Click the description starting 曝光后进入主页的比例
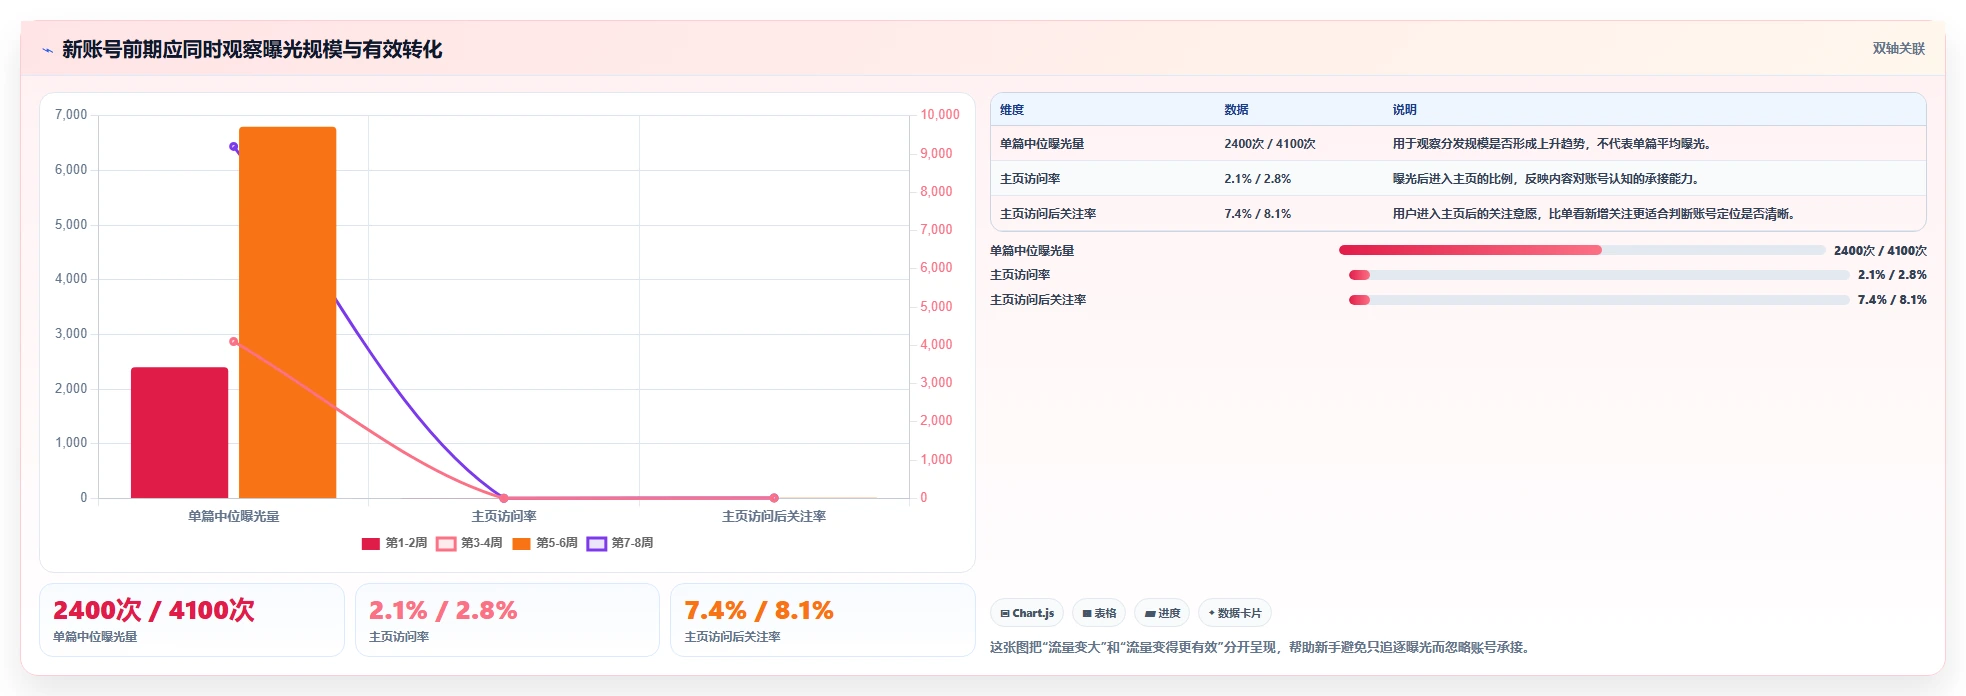The height and width of the screenshot is (696, 1966). pos(1547,179)
